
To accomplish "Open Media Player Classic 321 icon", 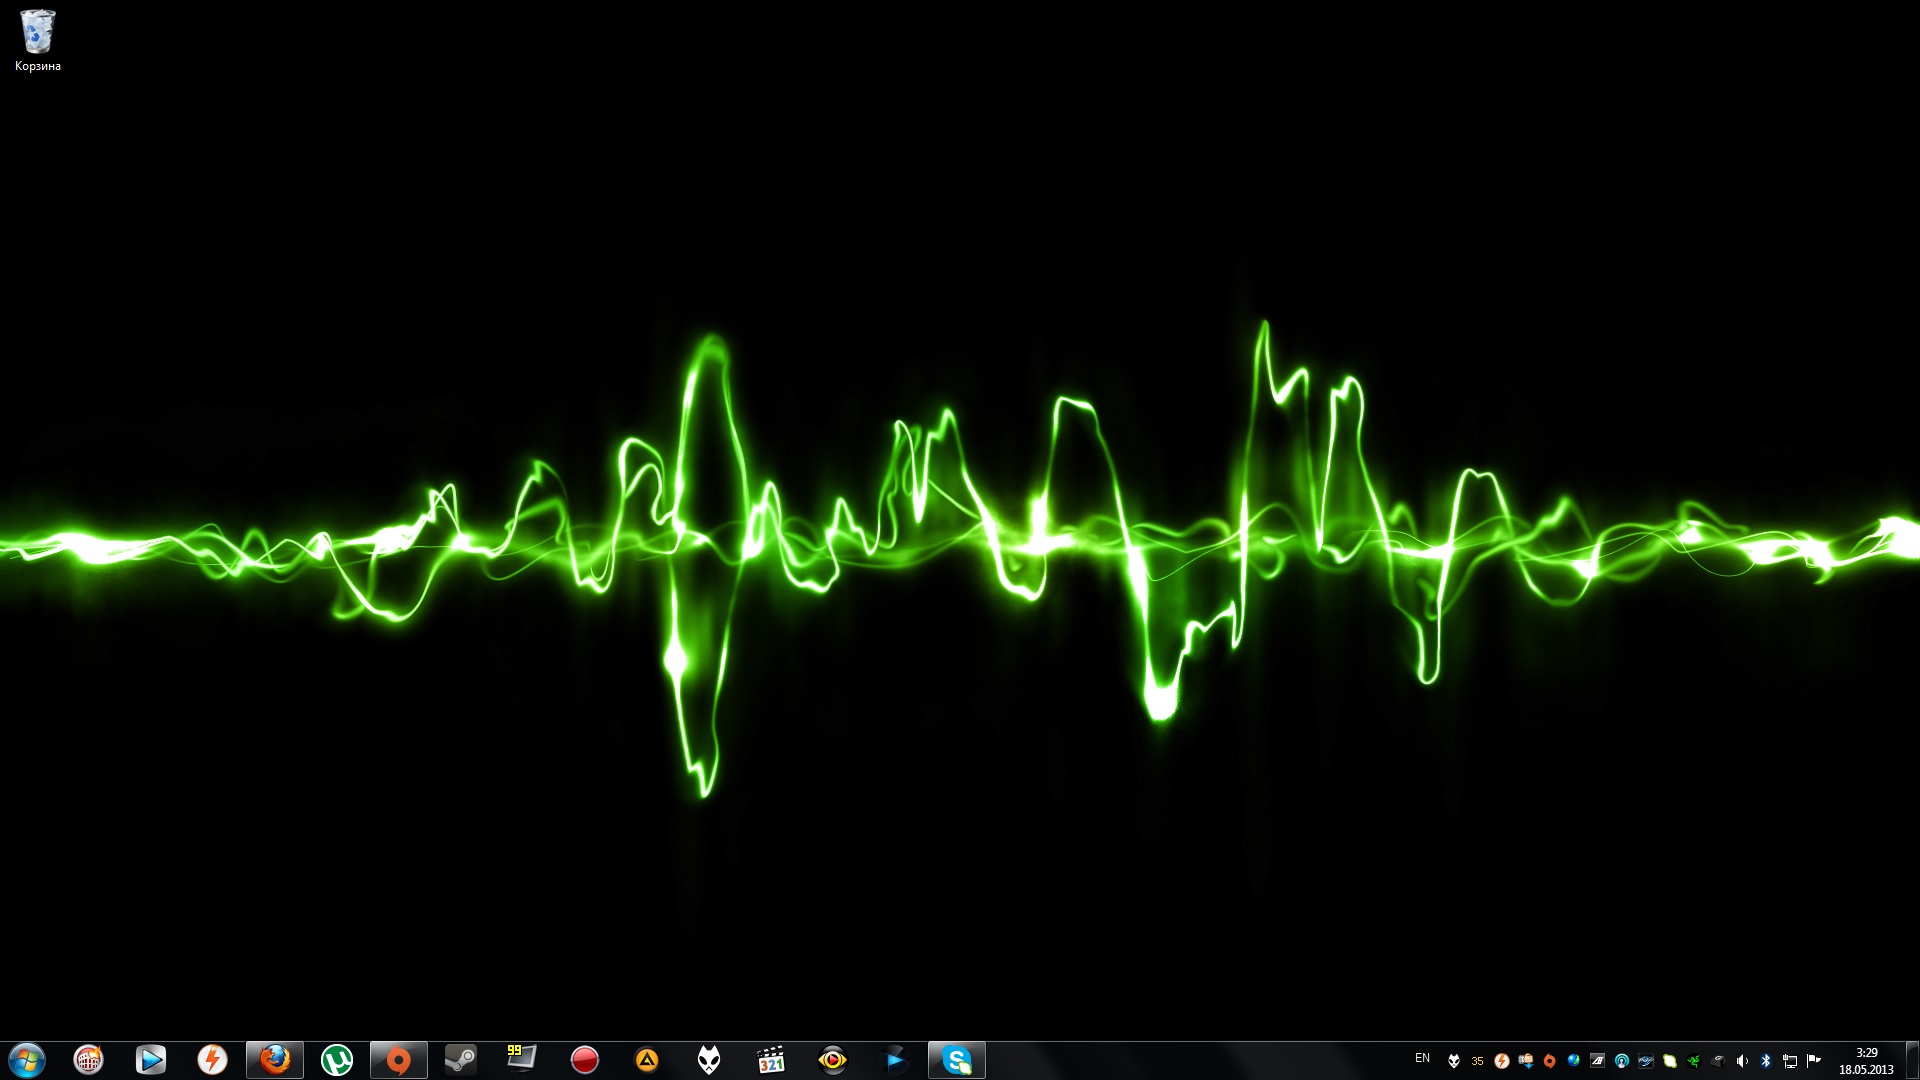I will (771, 1060).
